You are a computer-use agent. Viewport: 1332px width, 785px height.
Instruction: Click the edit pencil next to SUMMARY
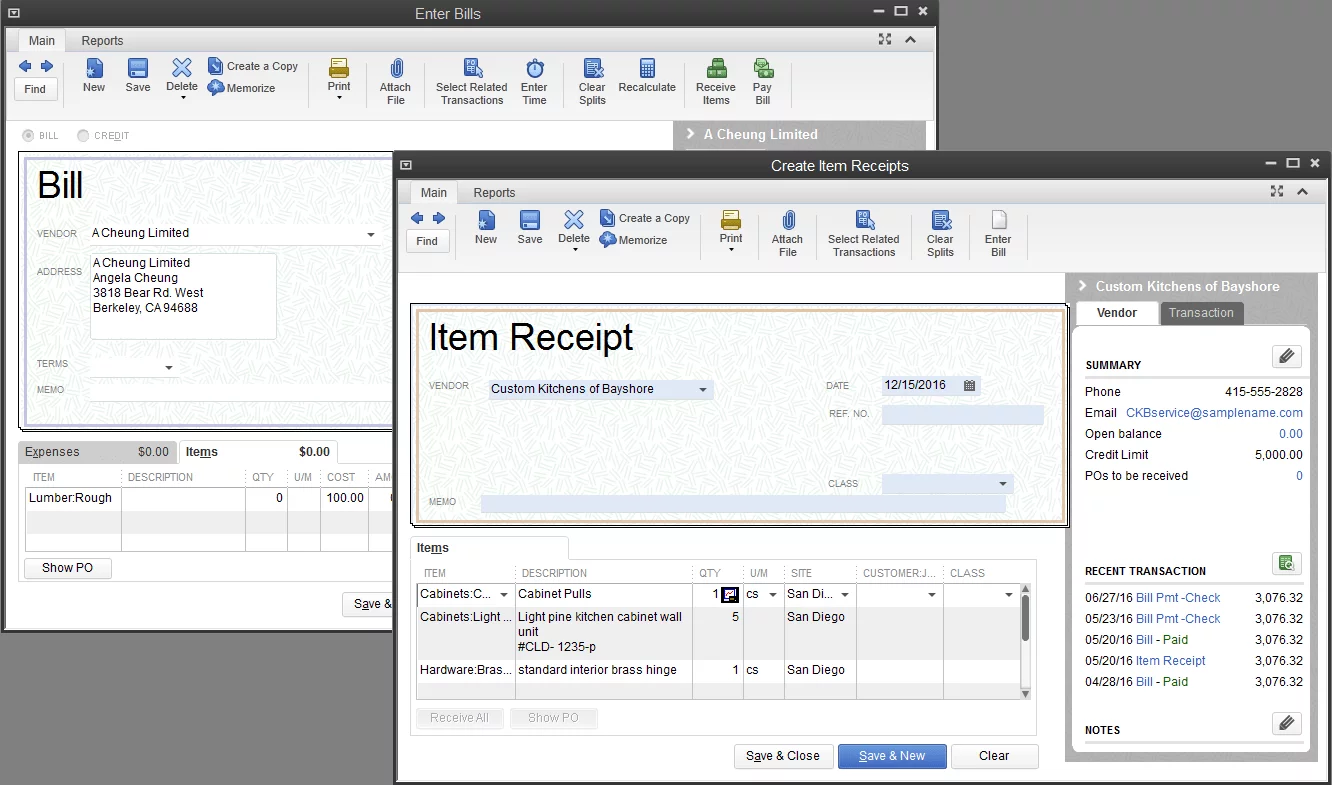1287,355
